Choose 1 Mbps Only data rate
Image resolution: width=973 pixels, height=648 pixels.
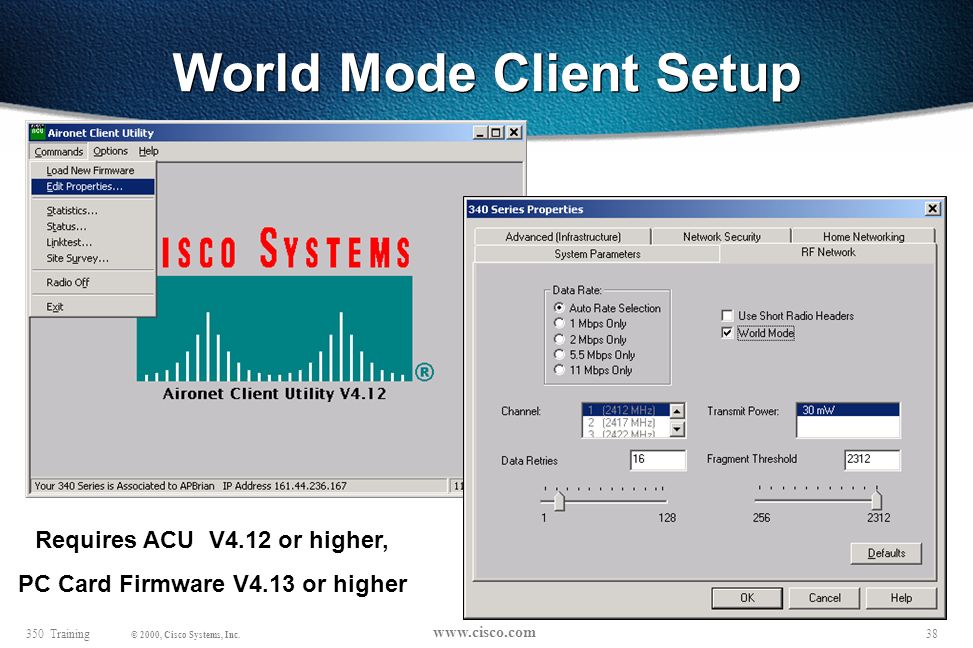pyautogui.click(x=559, y=323)
